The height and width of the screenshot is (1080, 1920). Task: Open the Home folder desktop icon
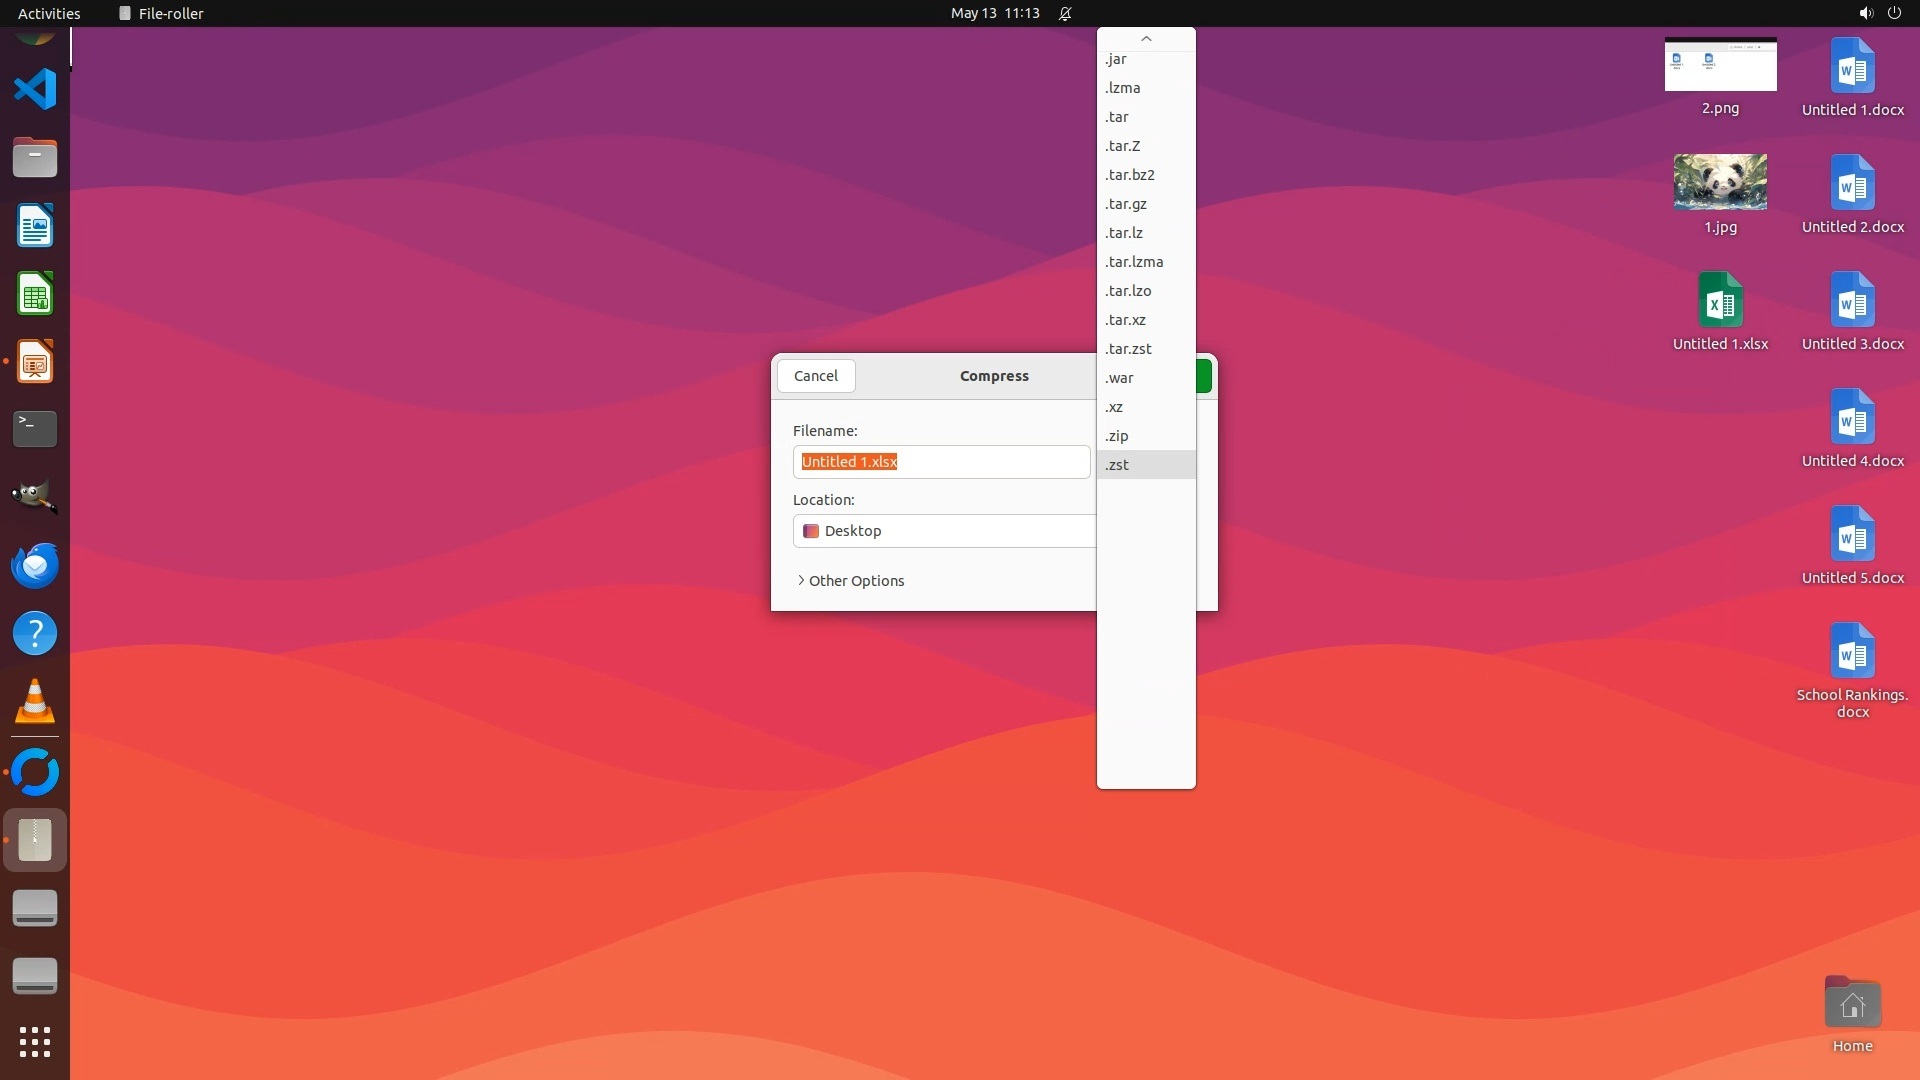[x=1852, y=1005]
